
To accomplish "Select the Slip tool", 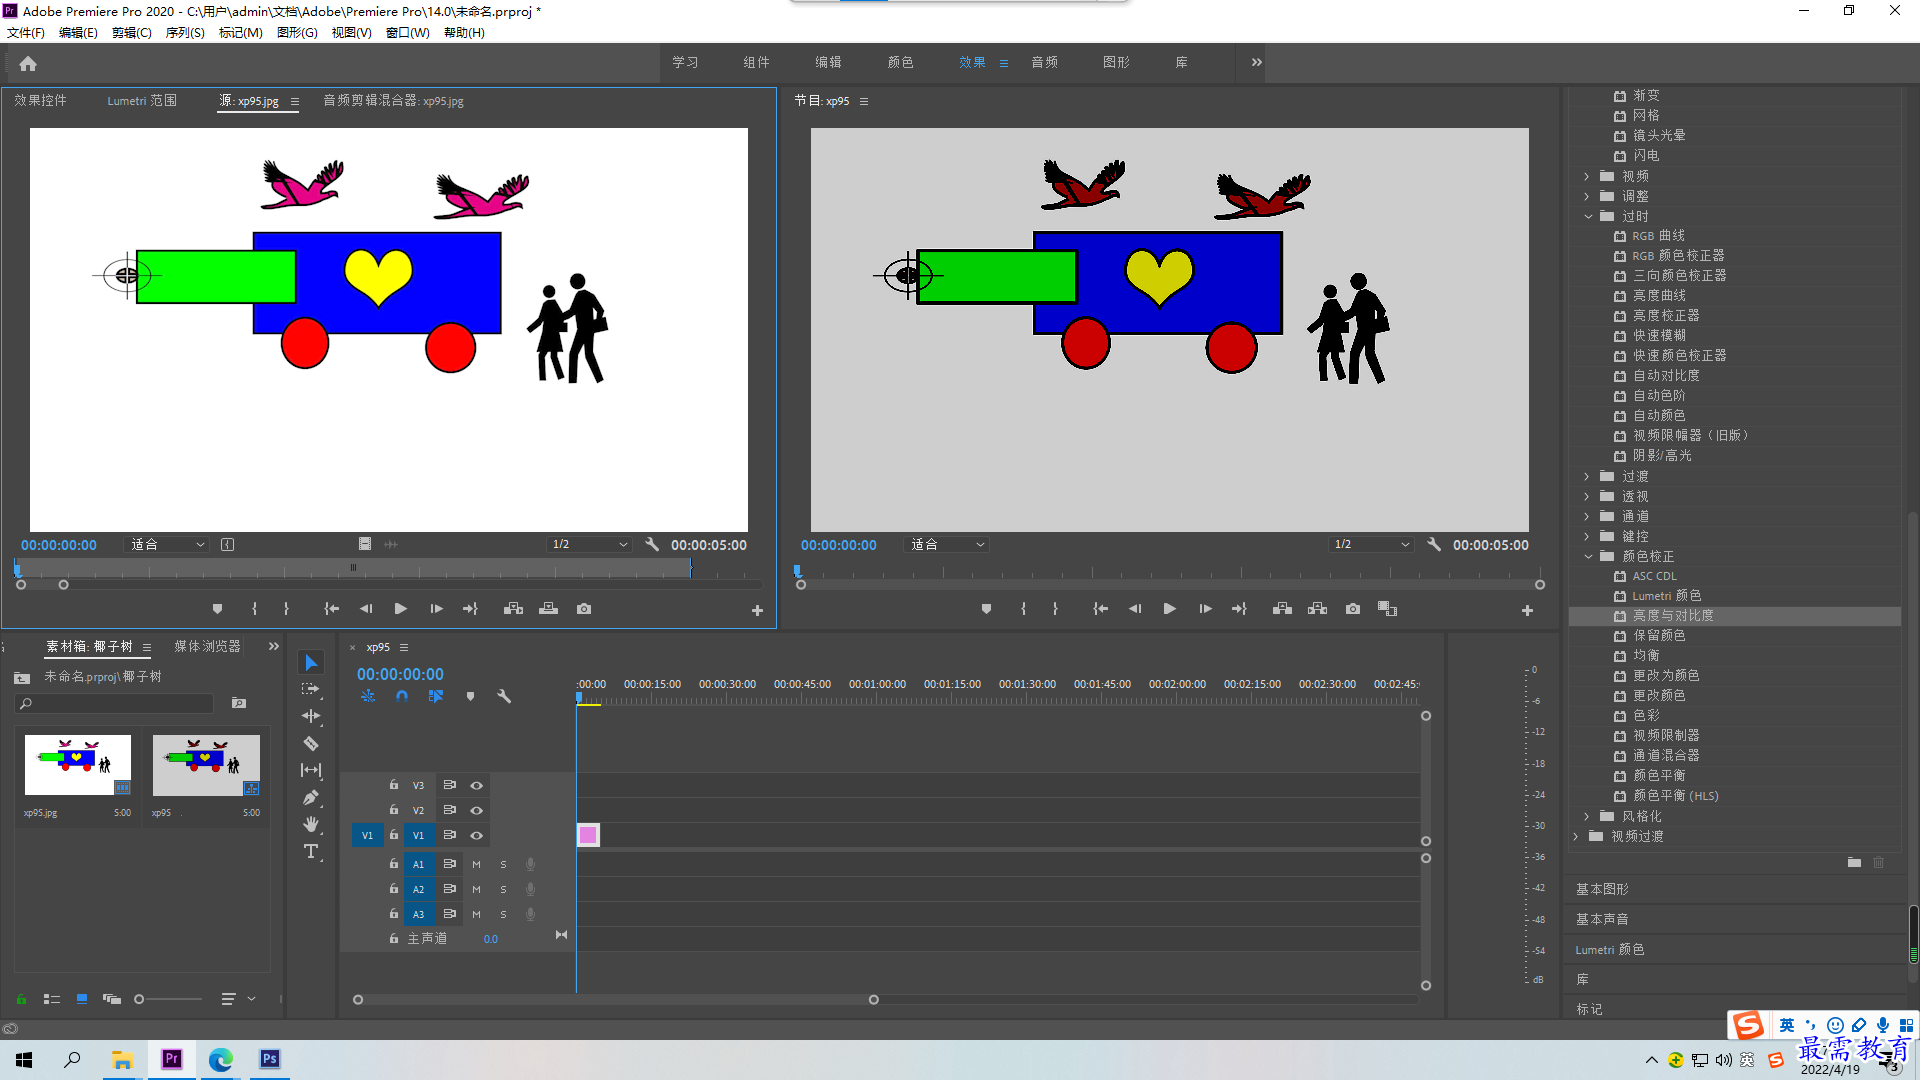I will [311, 770].
